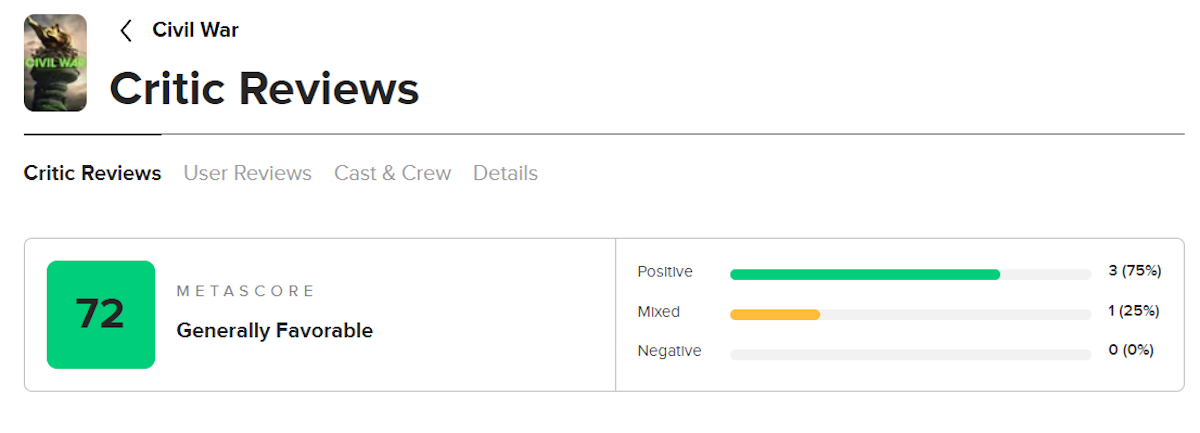Click the green 72 Metascore badge
Viewport: 1200px width, 433px height.
coord(101,314)
